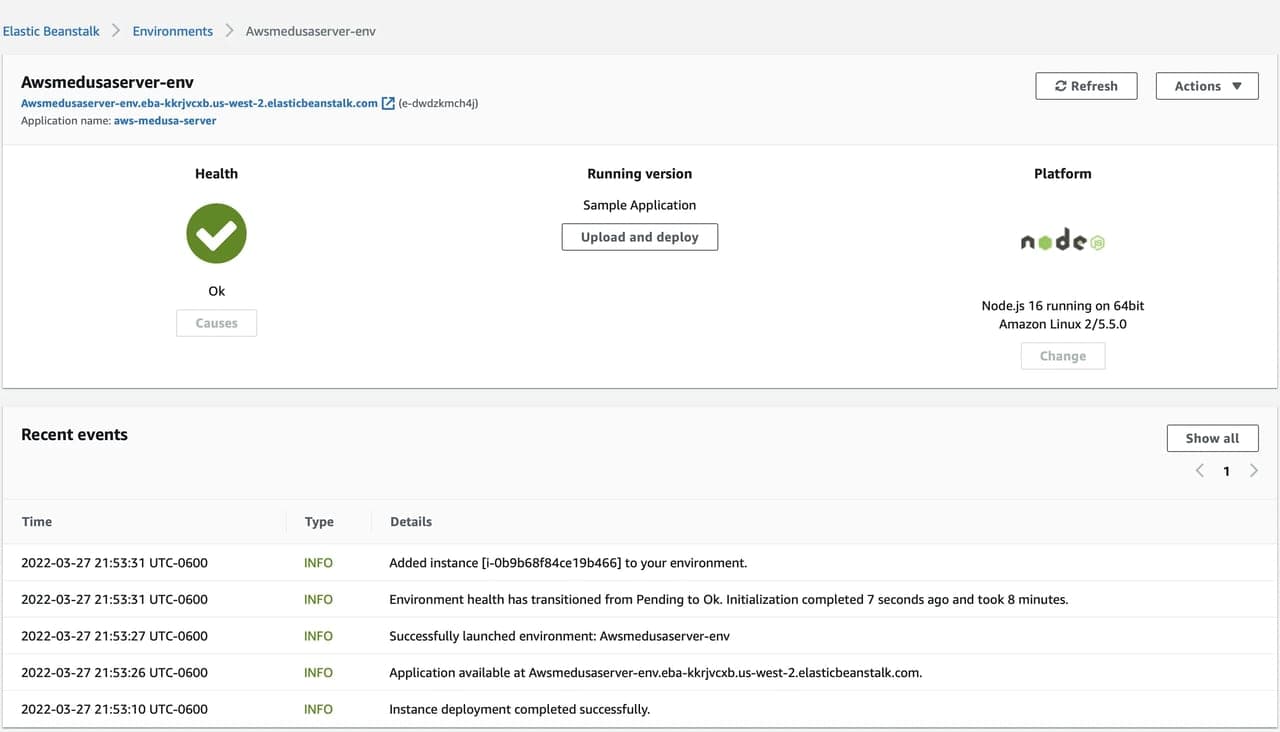The image size is (1280, 732).
Task: Select the 'Added instance [i-0b9b68f84ce19b466]' event details
Action: [568, 563]
